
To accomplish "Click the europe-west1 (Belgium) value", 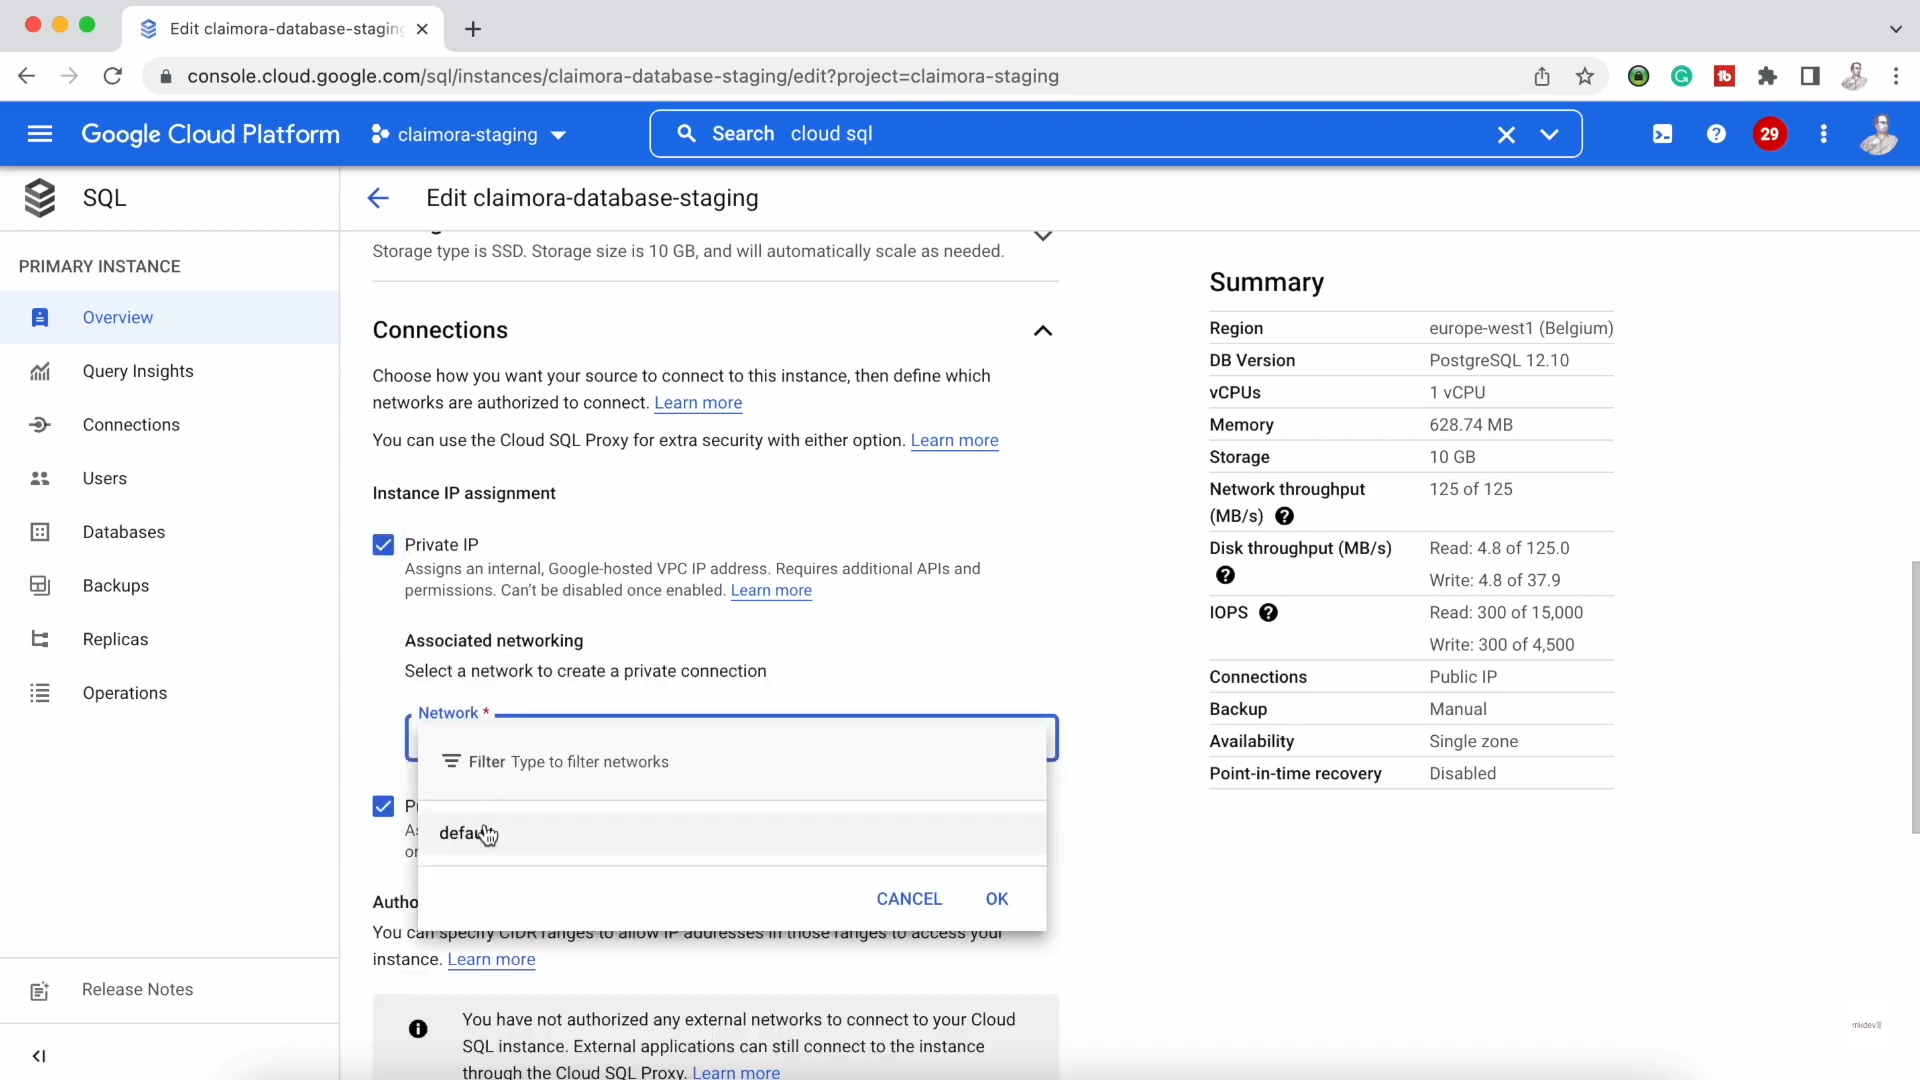I will point(1521,329).
